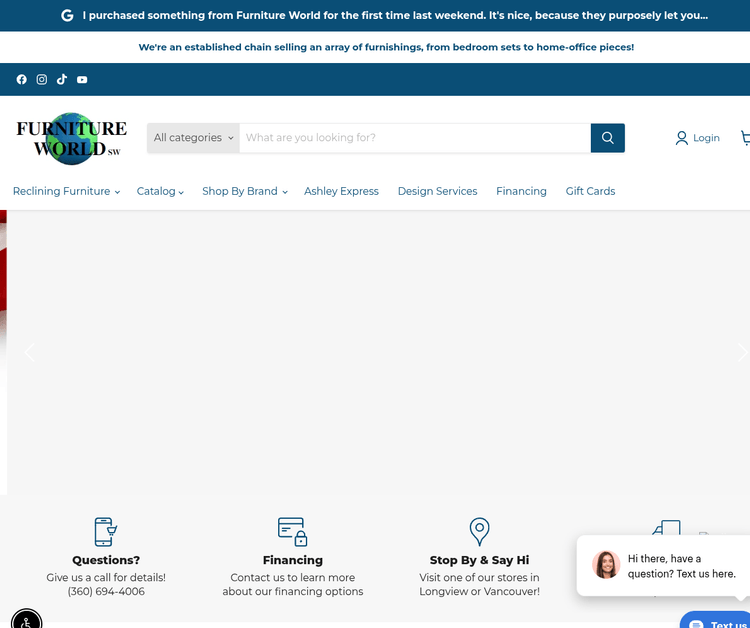Click 'Give us a call for details!' text
This screenshot has height=628, width=750.
coord(106,578)
